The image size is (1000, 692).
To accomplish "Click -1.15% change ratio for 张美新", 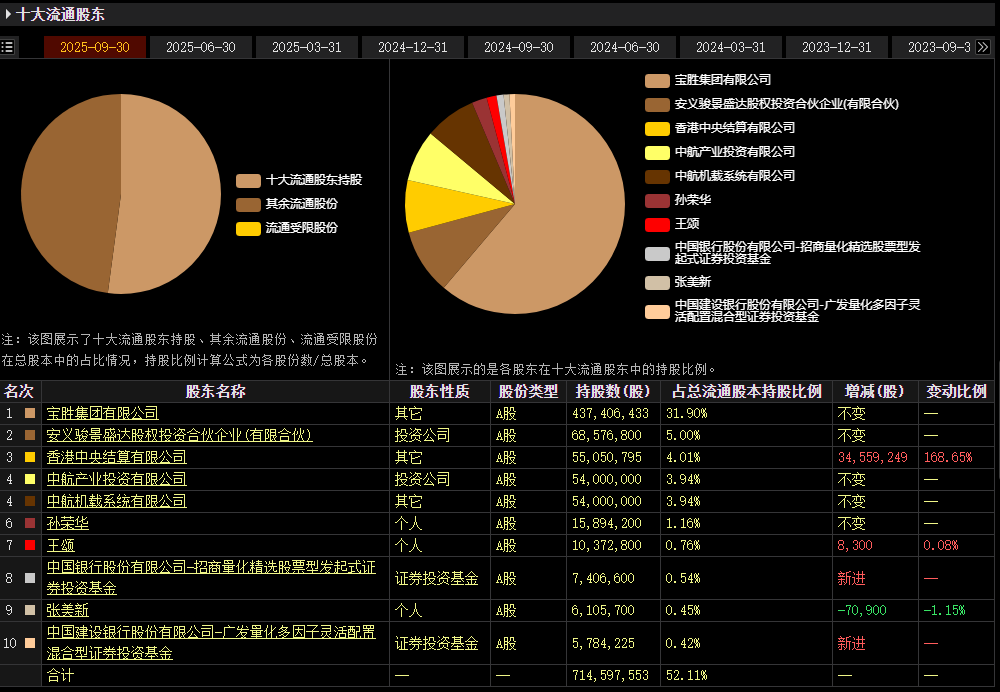I will 945,610.
